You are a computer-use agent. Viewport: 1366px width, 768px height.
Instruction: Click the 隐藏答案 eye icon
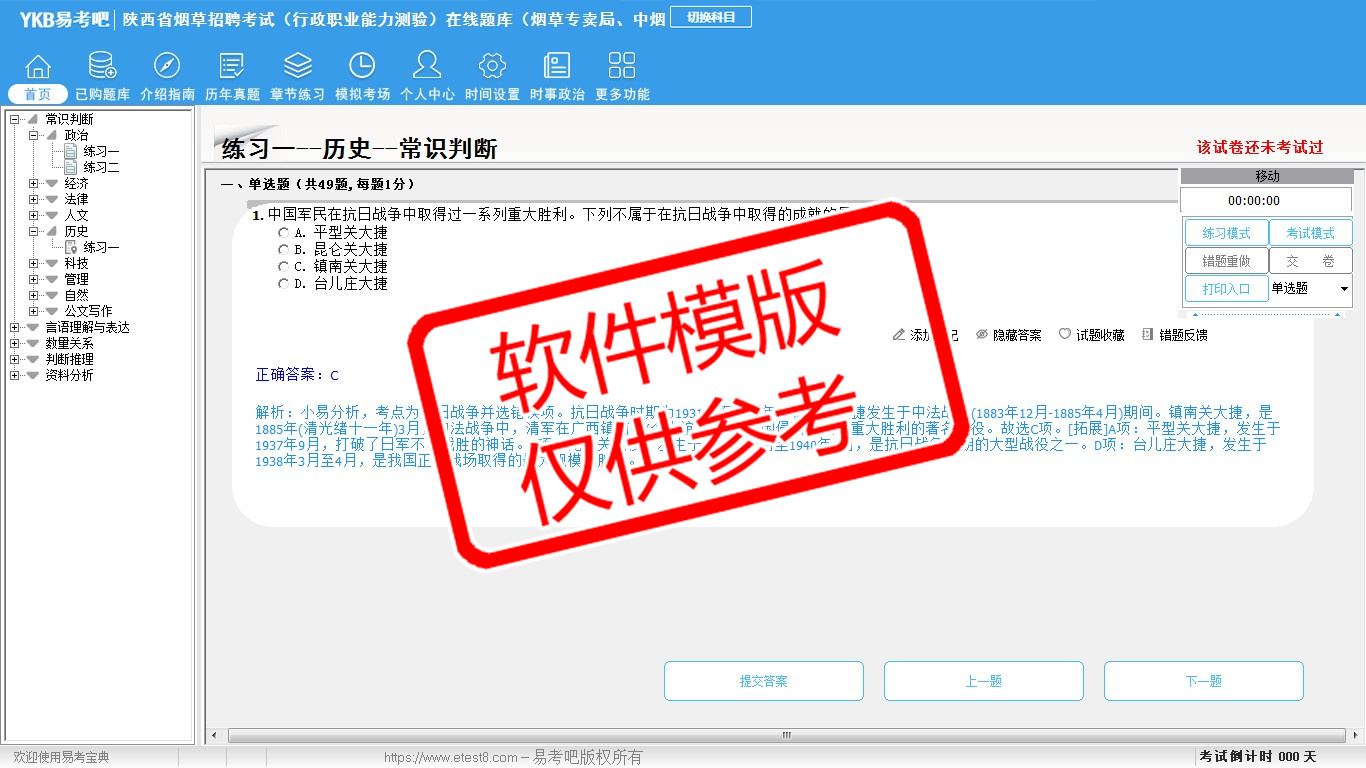981,334
